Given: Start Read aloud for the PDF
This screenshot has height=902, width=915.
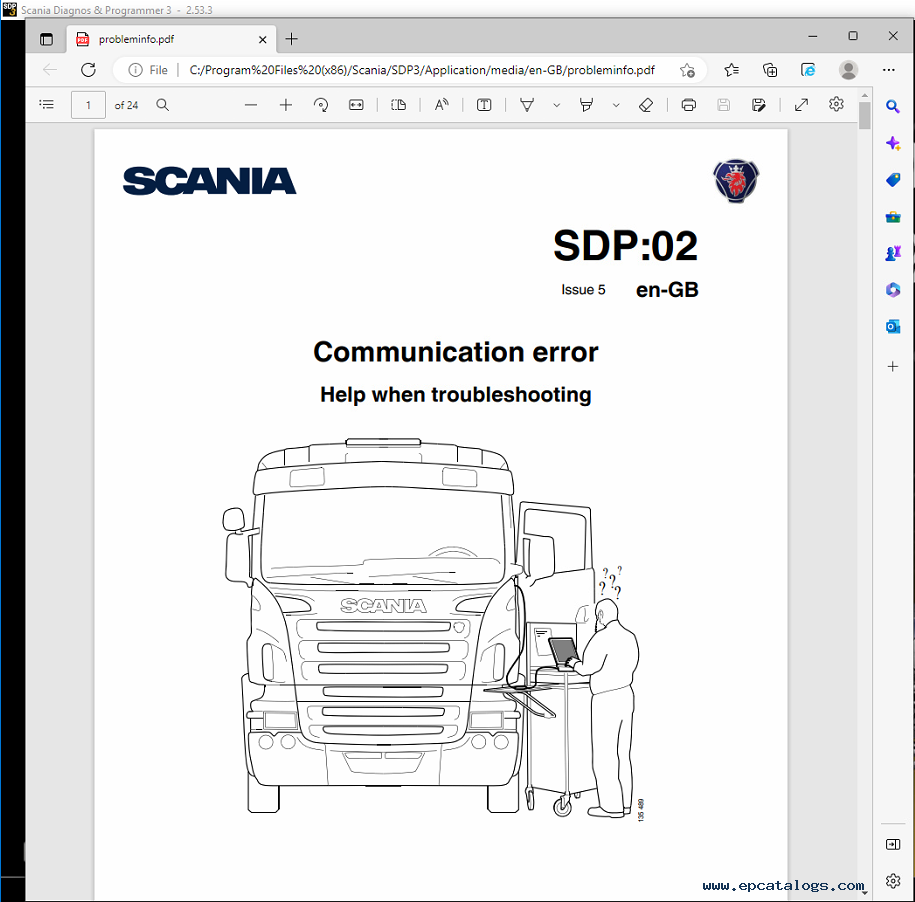Looking at the screenshot, I should tap(442, 105).
